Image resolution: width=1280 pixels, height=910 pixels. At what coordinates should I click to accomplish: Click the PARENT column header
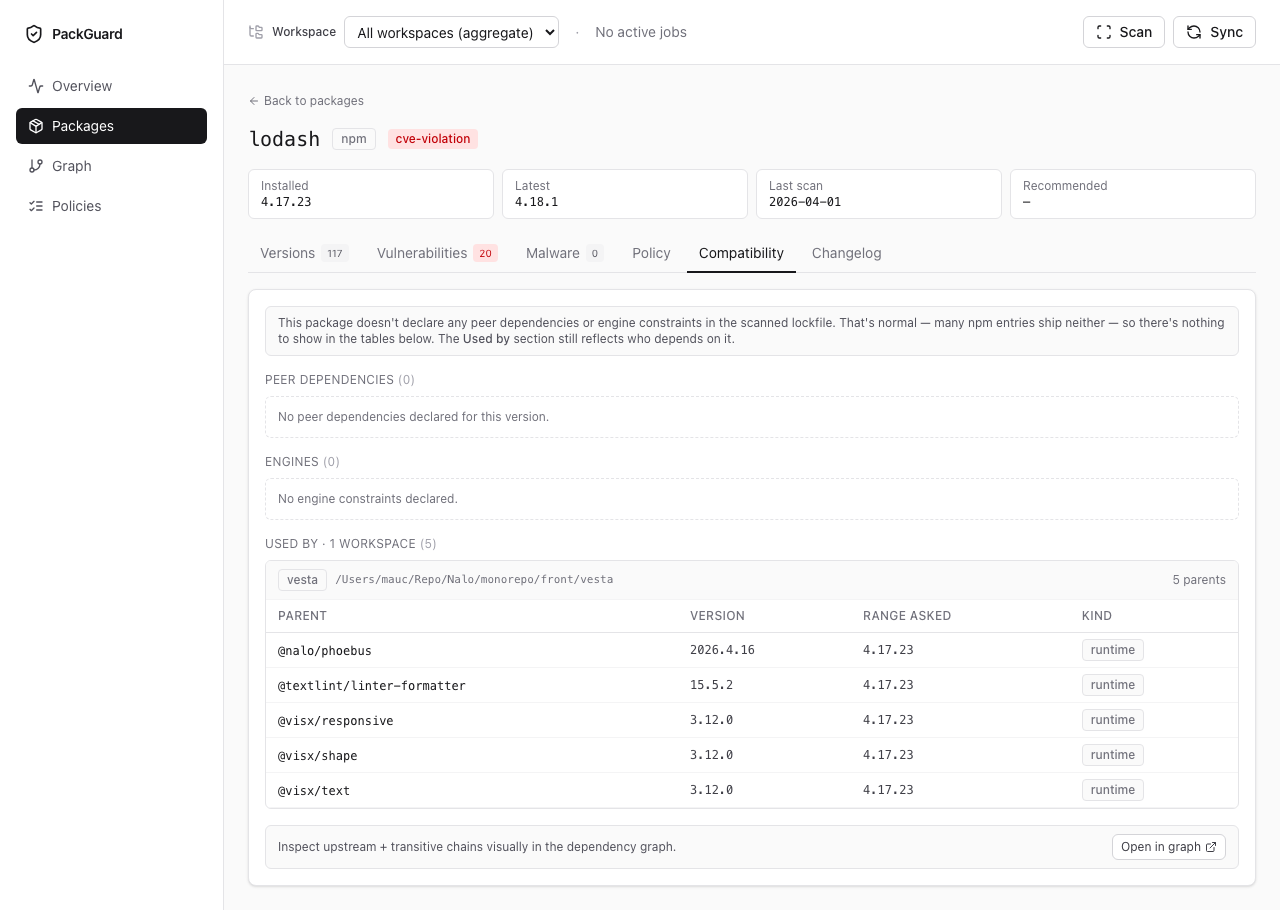coord(302,616)
